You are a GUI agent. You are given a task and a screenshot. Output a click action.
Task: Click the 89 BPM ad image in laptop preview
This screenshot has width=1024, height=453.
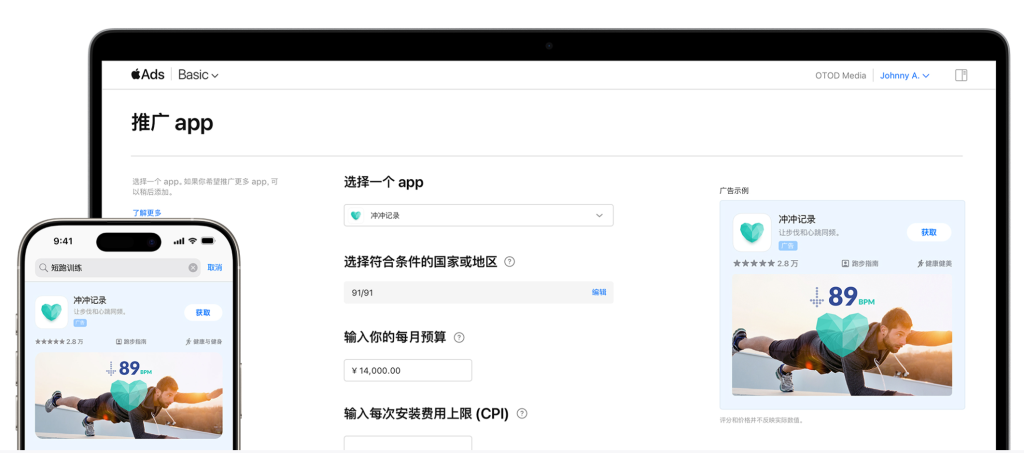coord(842,336)
